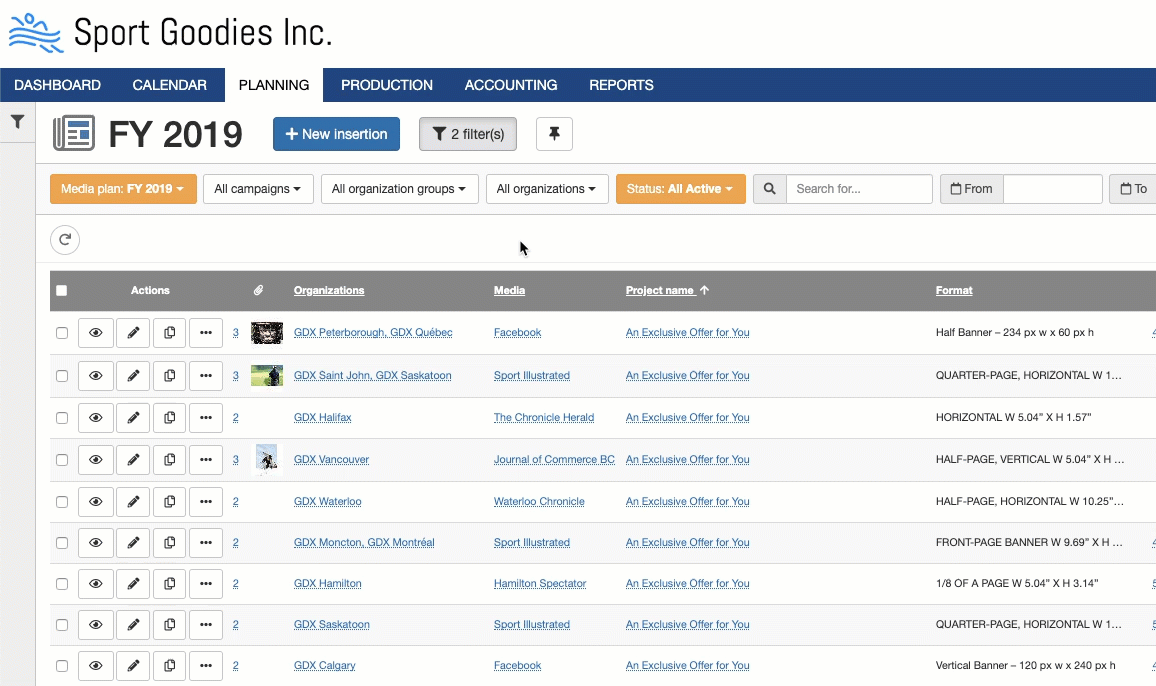1156x686 pixels.
Task: Expand the Status: All Active dropdown
Action: 680,189
